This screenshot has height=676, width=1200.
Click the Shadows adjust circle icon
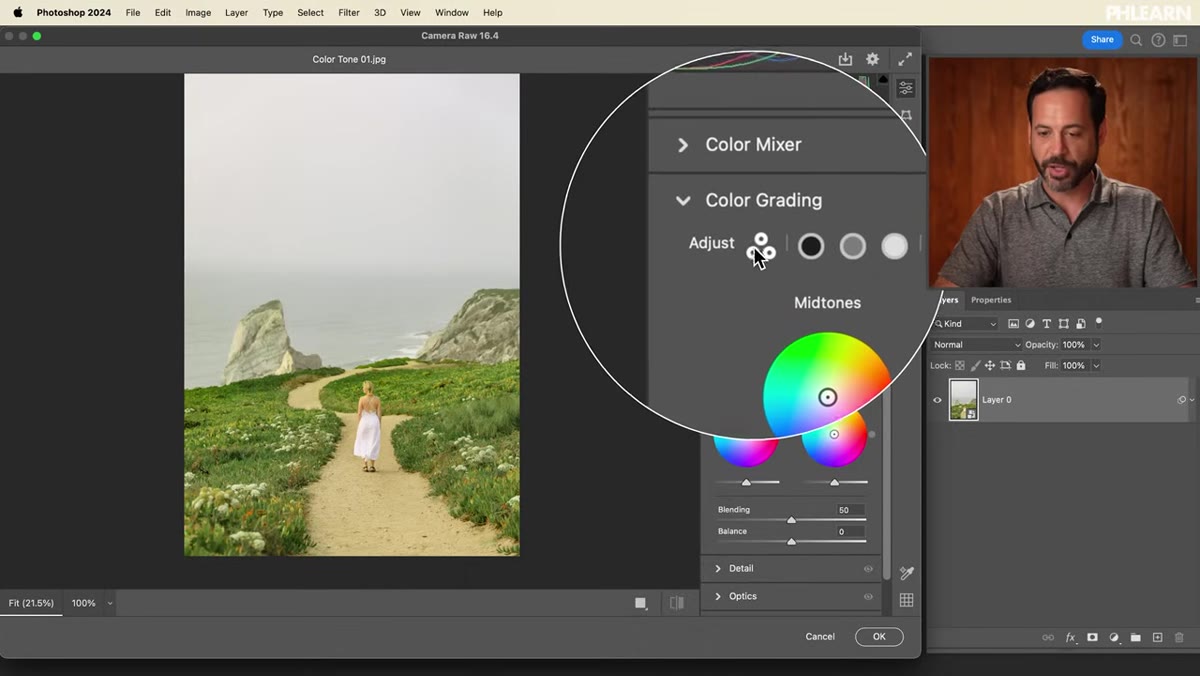[x=811, y=246]
